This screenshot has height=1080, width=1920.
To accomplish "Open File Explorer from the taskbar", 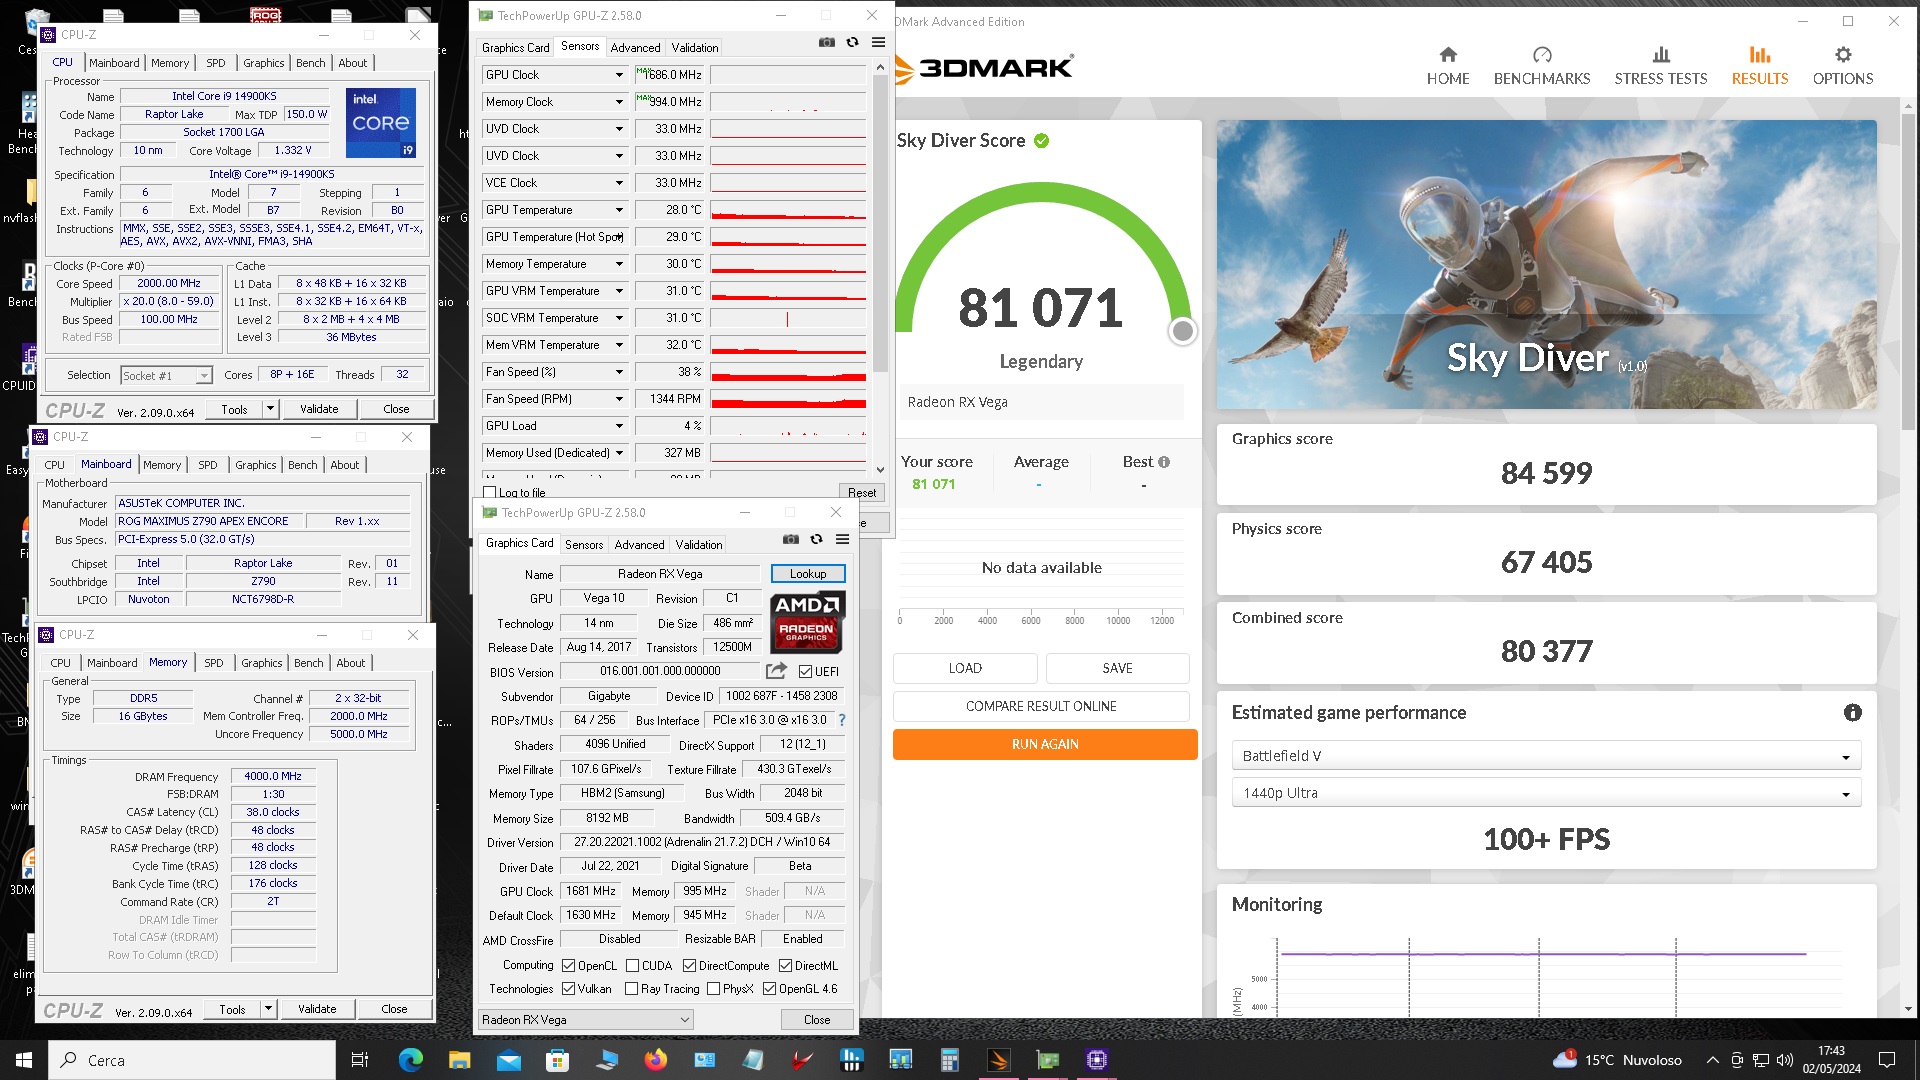I will [x=459, y=1060].
